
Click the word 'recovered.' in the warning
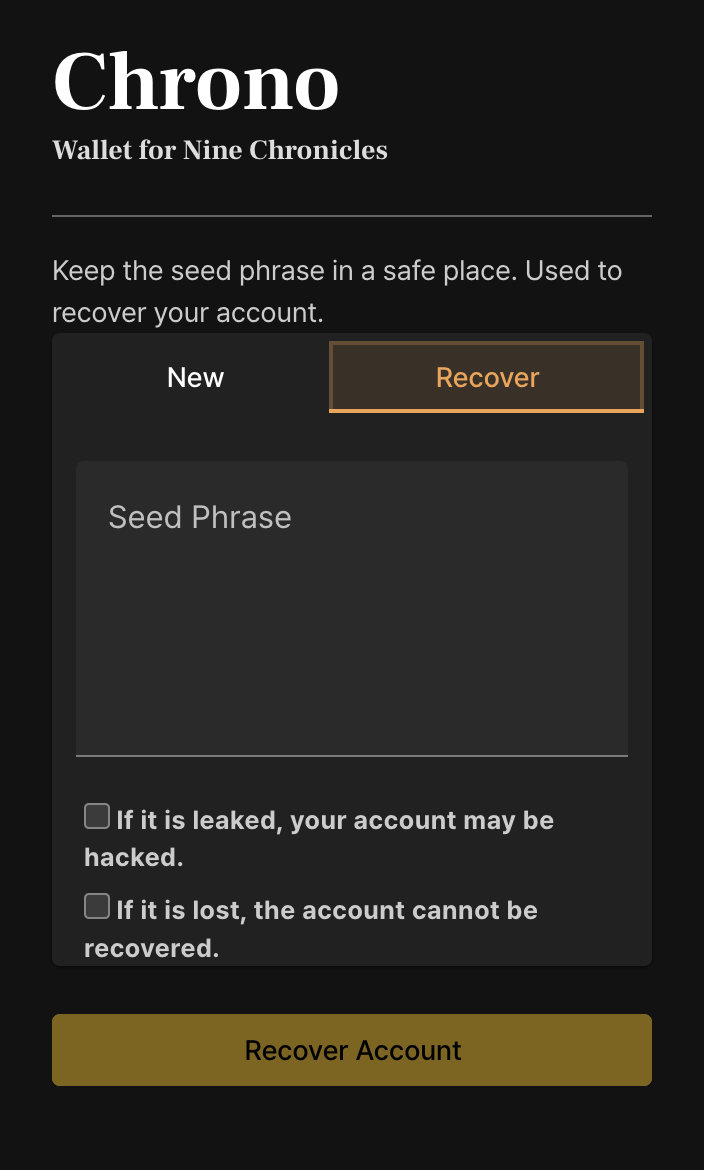pos(151,948)
